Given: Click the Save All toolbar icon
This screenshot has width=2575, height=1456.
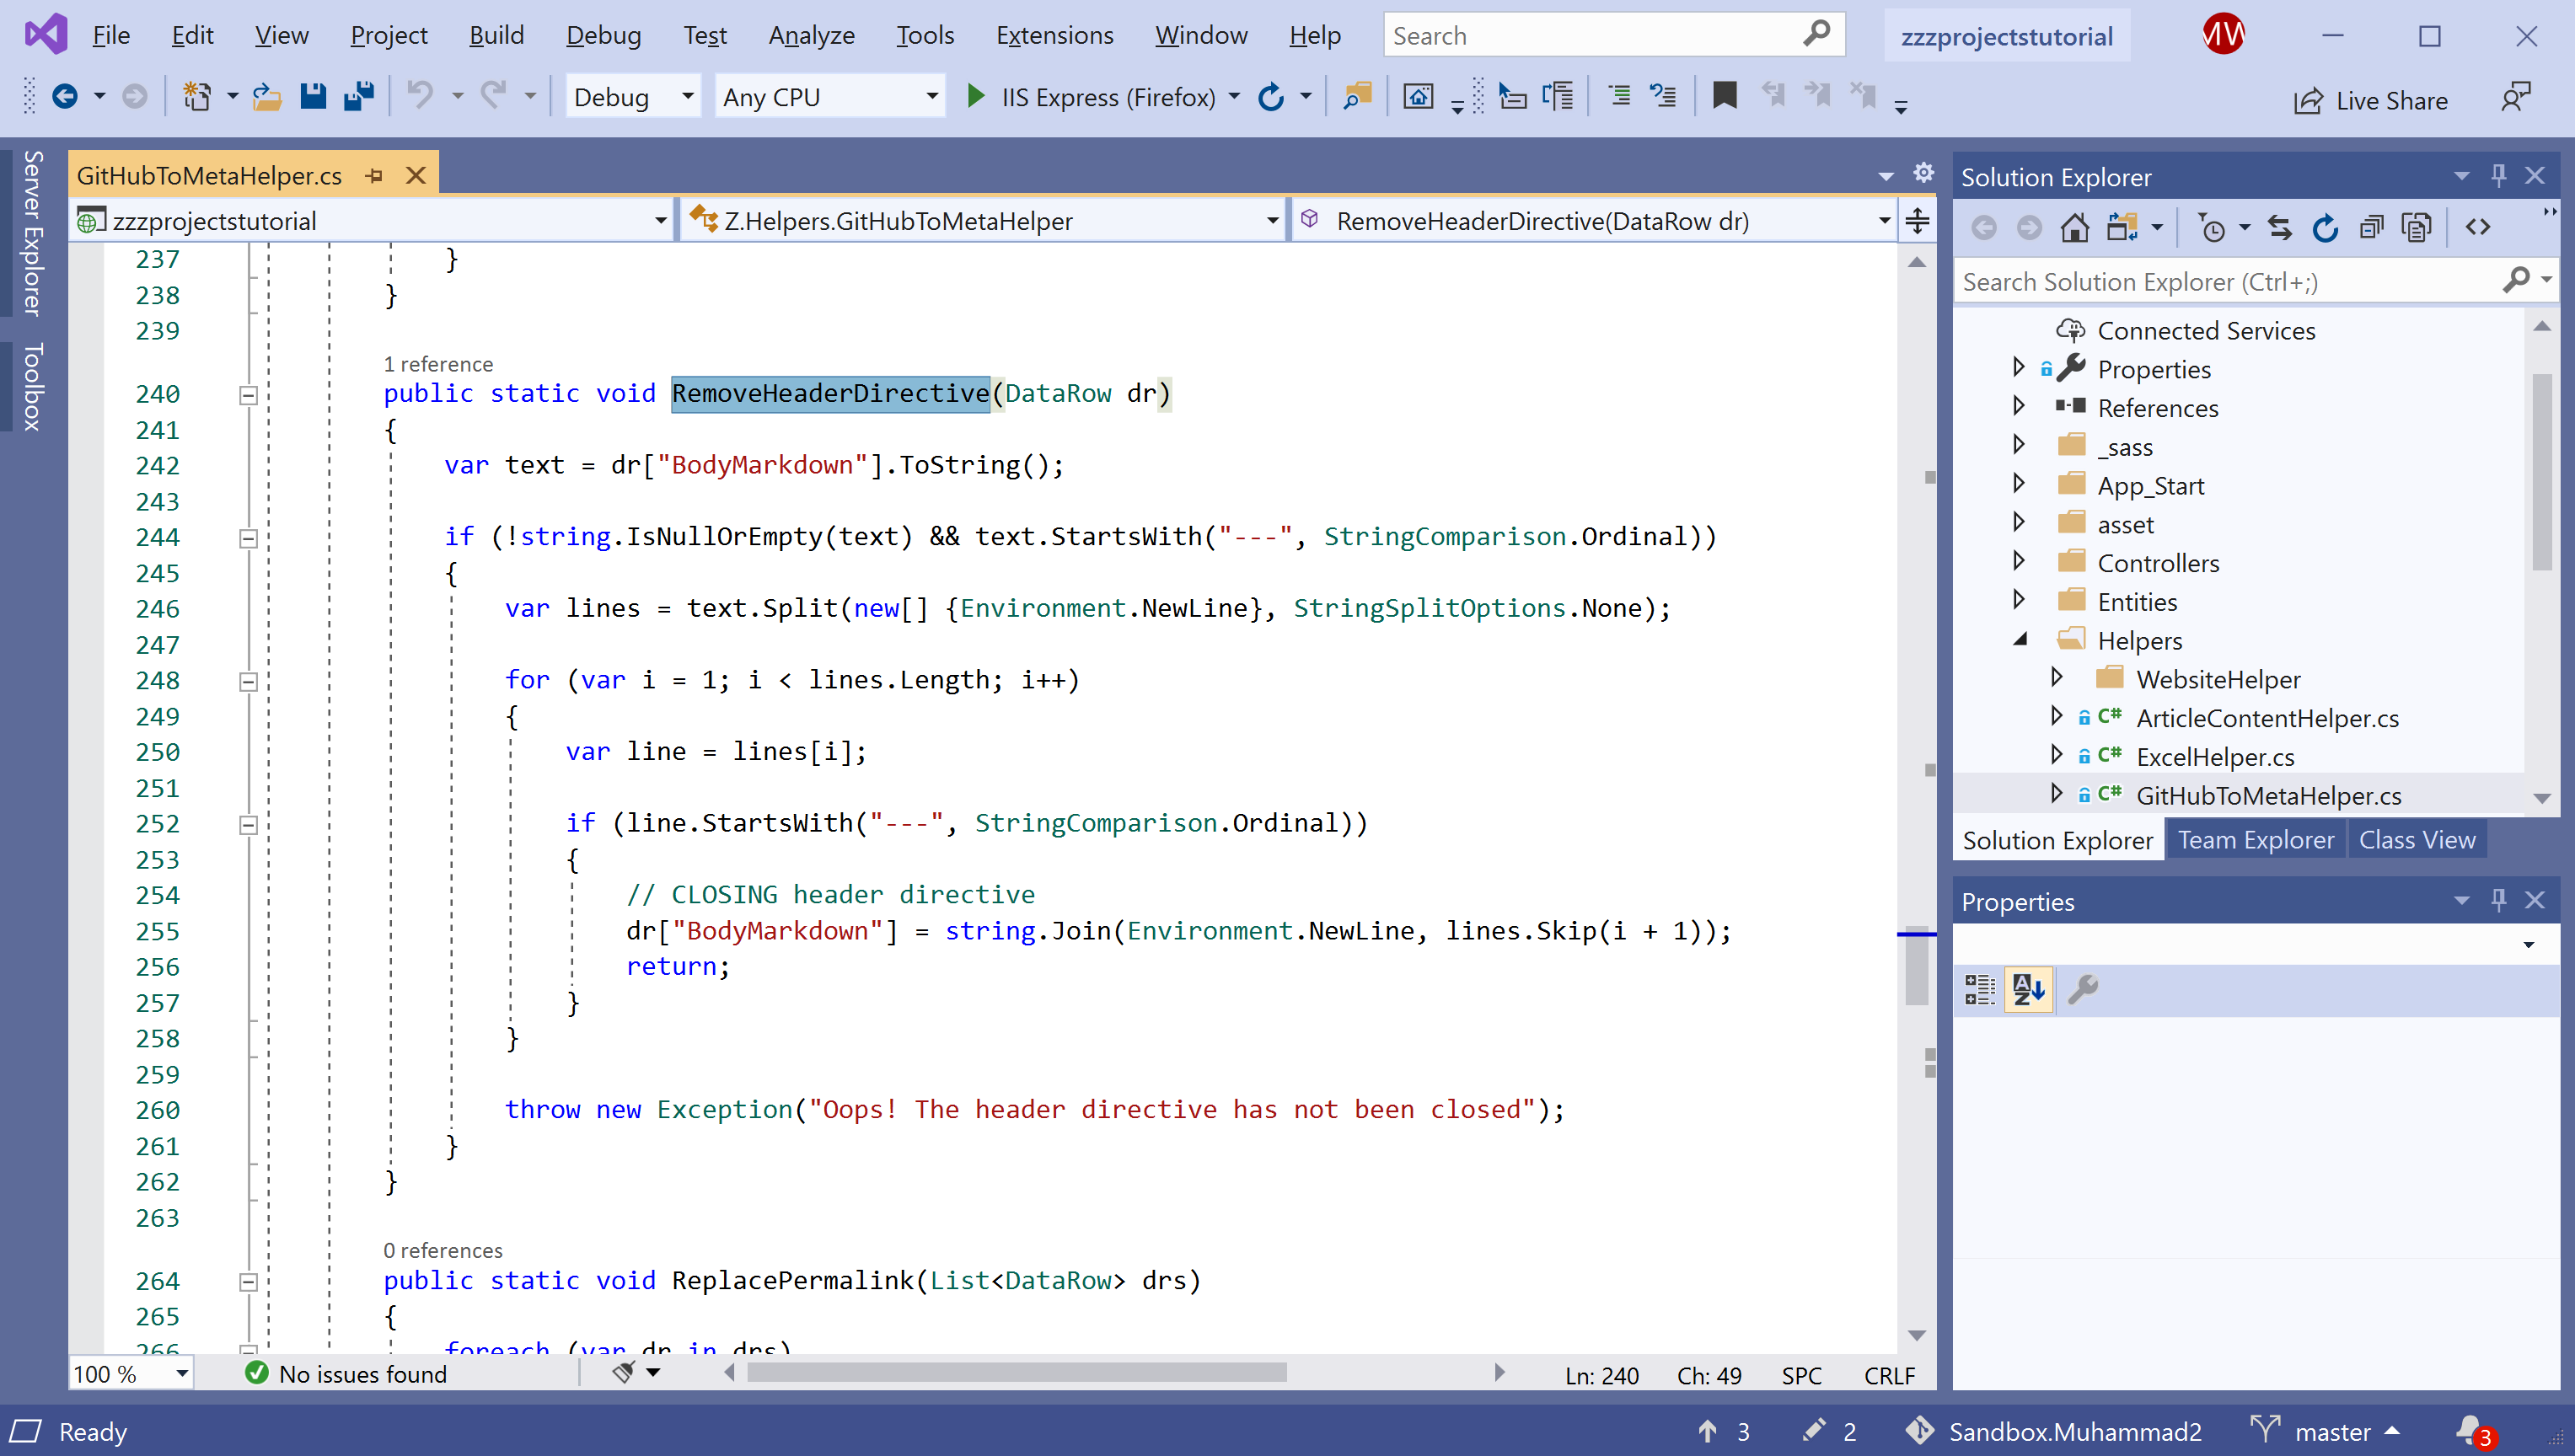Looking at the screenshot, I should 358,96.
